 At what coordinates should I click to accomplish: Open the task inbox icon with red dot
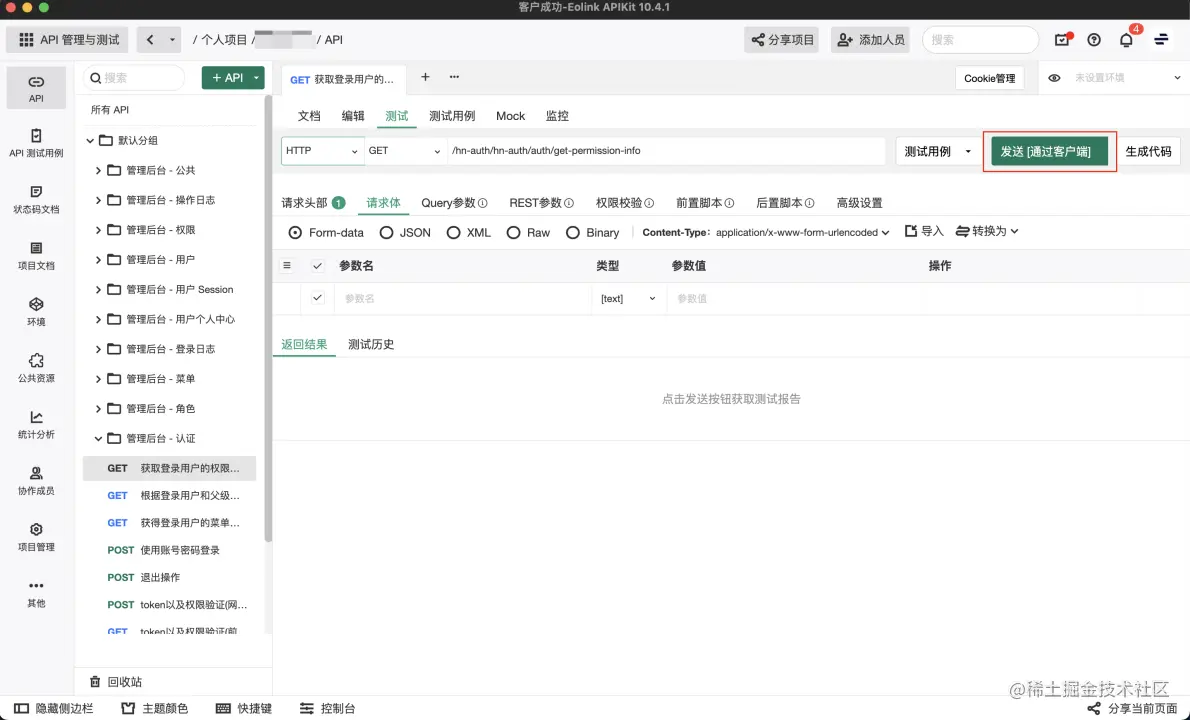pos(1062,39)
